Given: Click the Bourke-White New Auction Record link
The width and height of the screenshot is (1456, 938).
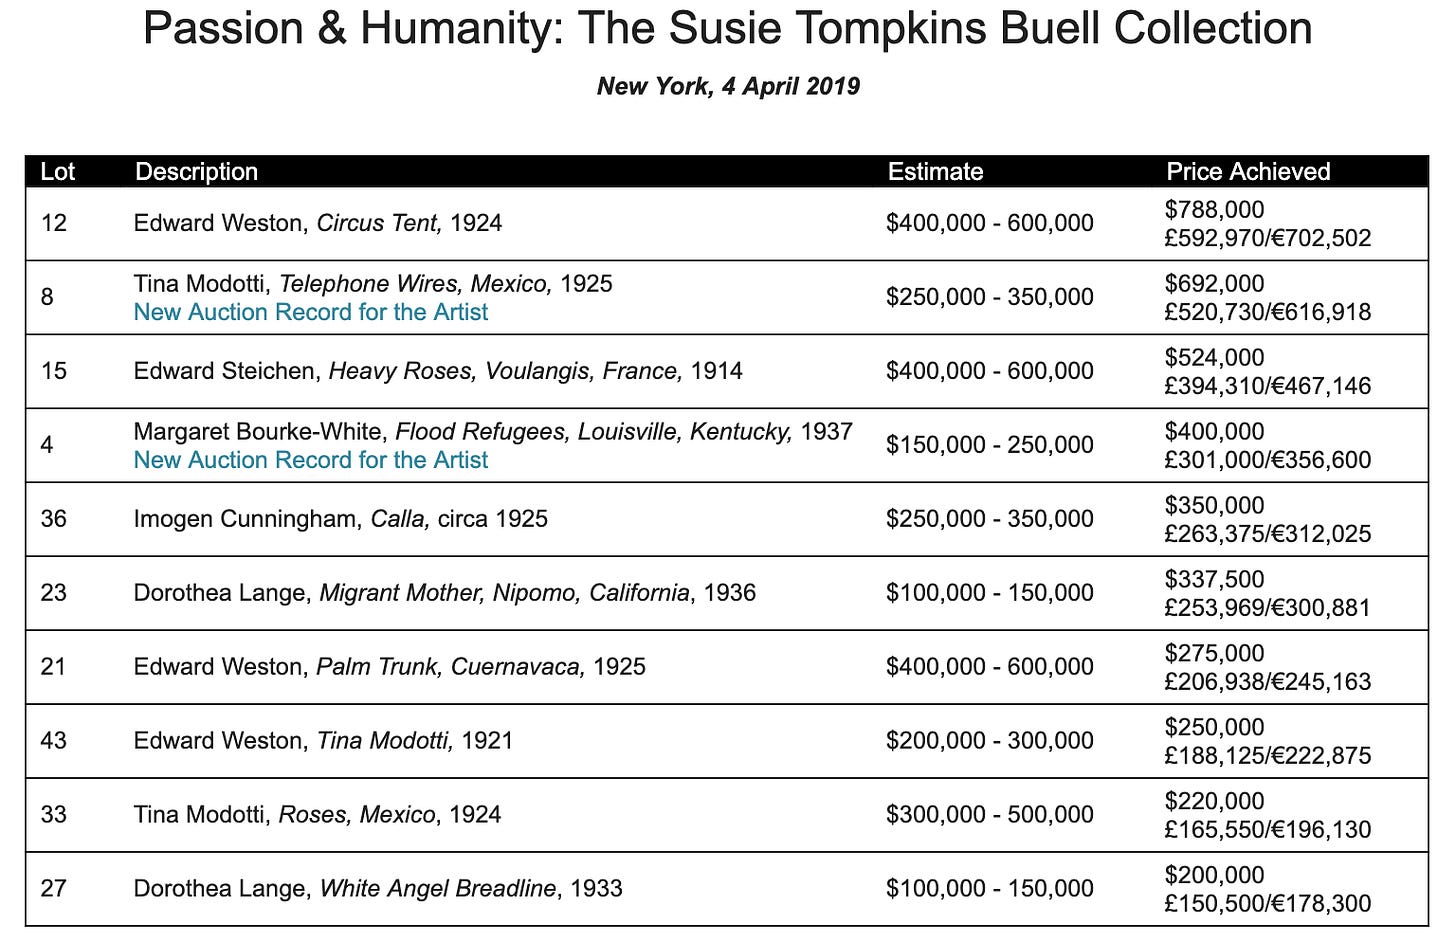Looking at the screenshot, I should (310, 460).
